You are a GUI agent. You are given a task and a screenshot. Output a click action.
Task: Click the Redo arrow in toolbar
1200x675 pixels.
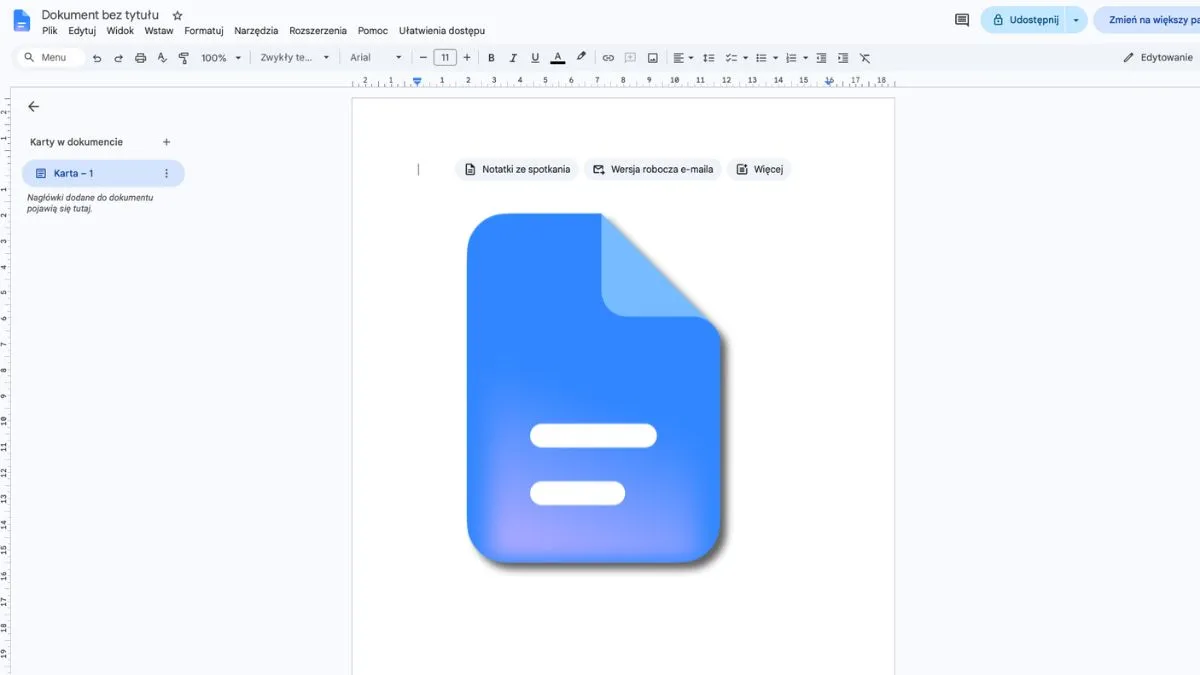(118, 58)
